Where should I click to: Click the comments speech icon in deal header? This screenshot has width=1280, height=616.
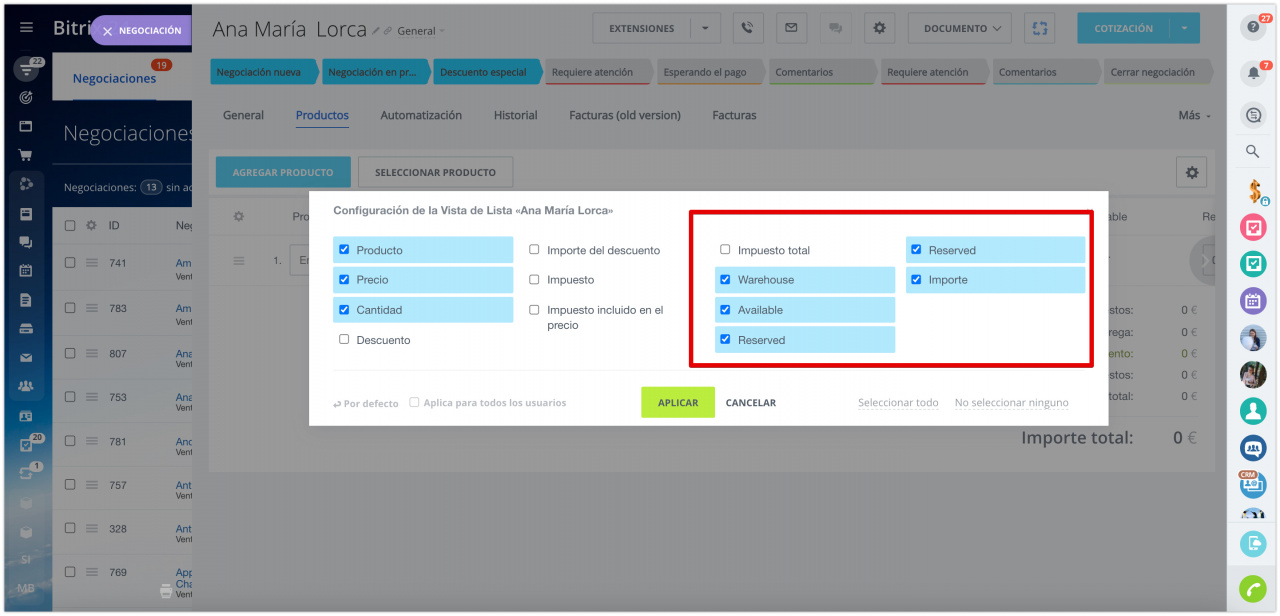tap(835, 28)
